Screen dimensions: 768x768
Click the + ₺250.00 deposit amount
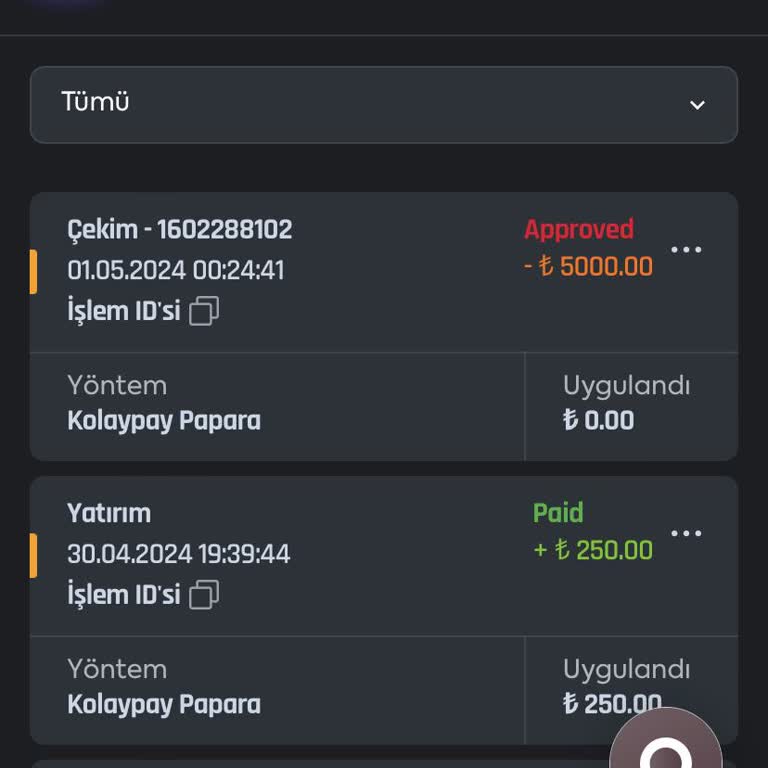point(593,550)
